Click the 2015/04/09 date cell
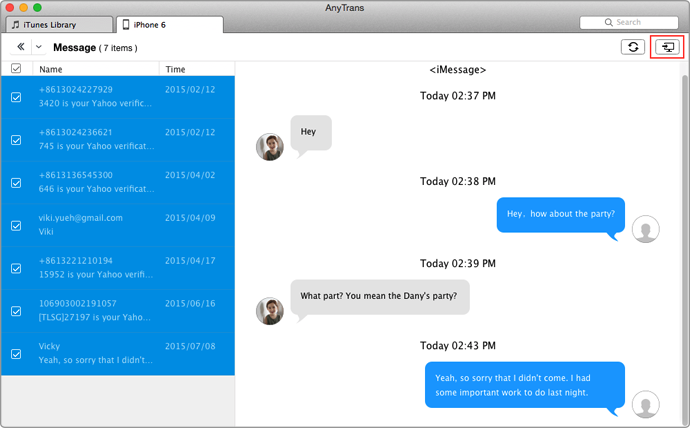Viewport: 690px width, 428px height. [x=190, y=218]
